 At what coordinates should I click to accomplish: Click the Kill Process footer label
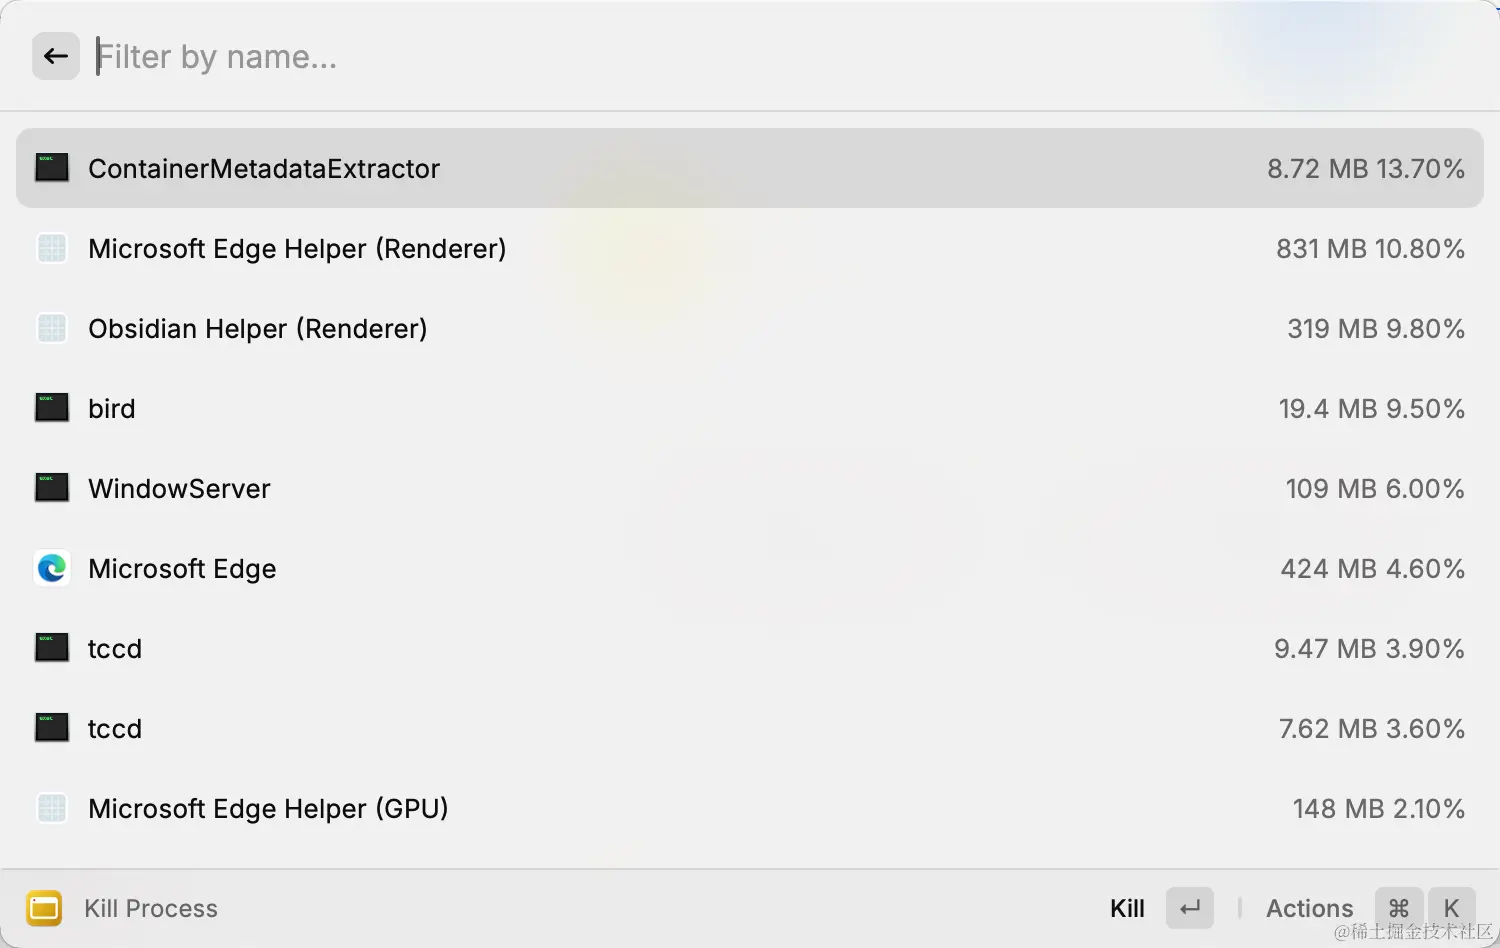pos(151,908)
